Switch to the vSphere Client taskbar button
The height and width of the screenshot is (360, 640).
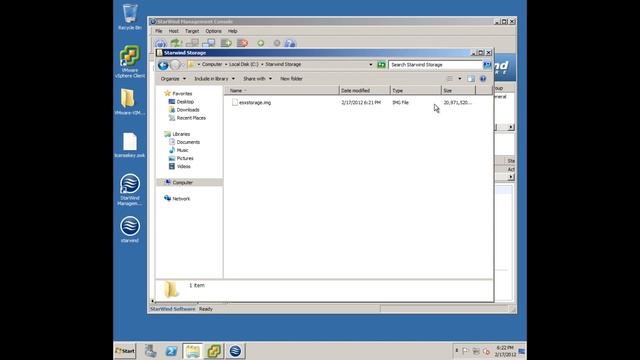(214, 351)
